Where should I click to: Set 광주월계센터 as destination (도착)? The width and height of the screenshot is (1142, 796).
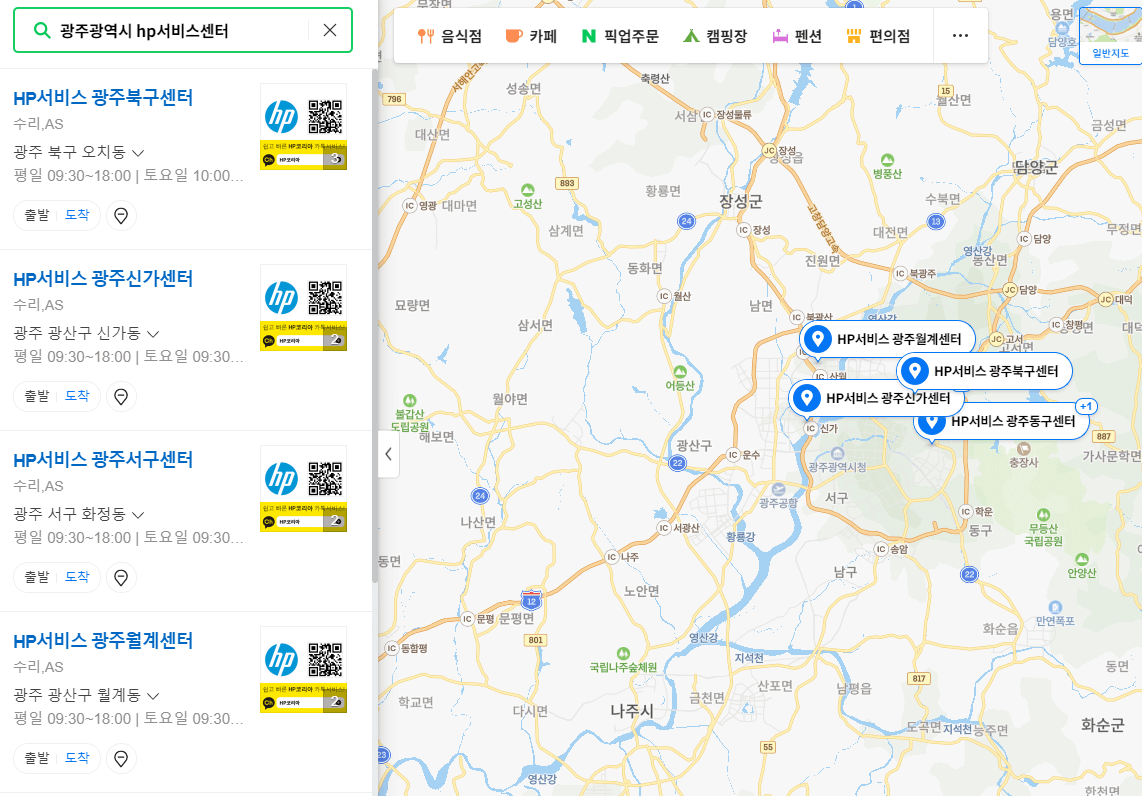77,757
